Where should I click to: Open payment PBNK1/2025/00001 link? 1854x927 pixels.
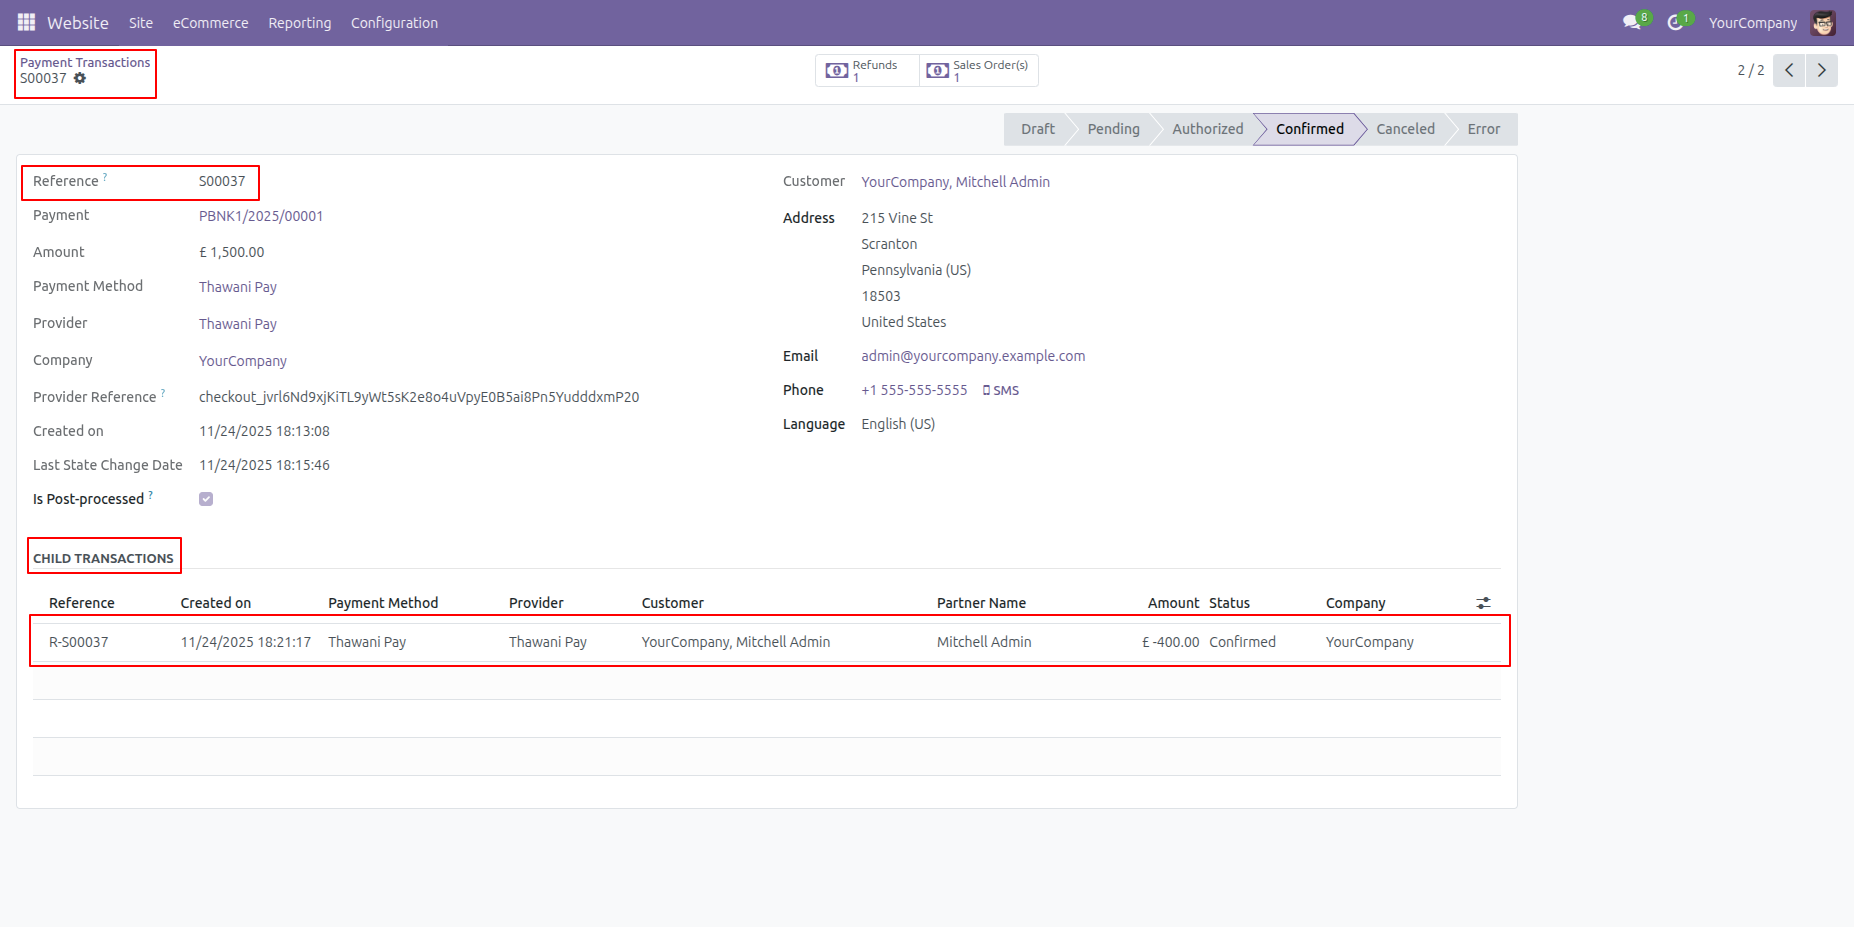pyautogui.click(x=261, y=216)
